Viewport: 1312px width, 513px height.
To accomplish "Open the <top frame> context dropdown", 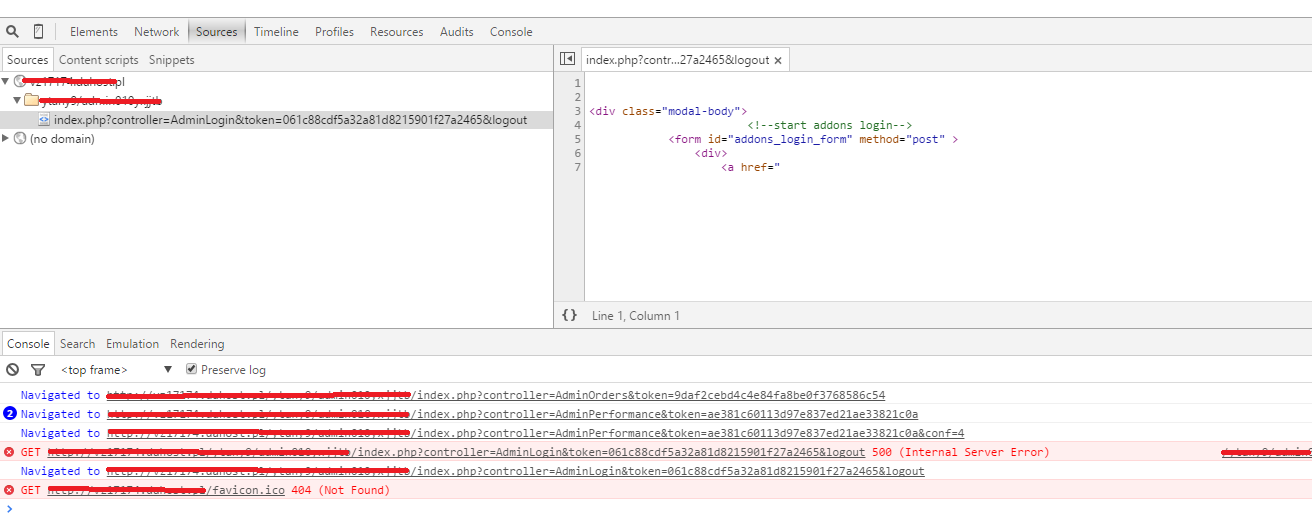I will point(116,370).
